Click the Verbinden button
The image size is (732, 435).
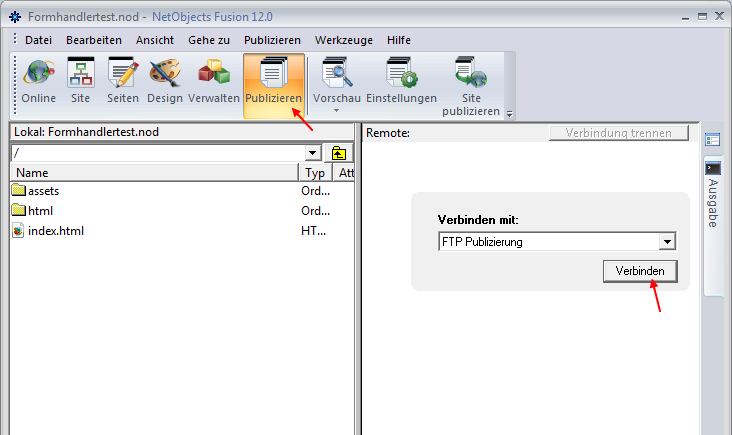(640, 271)
